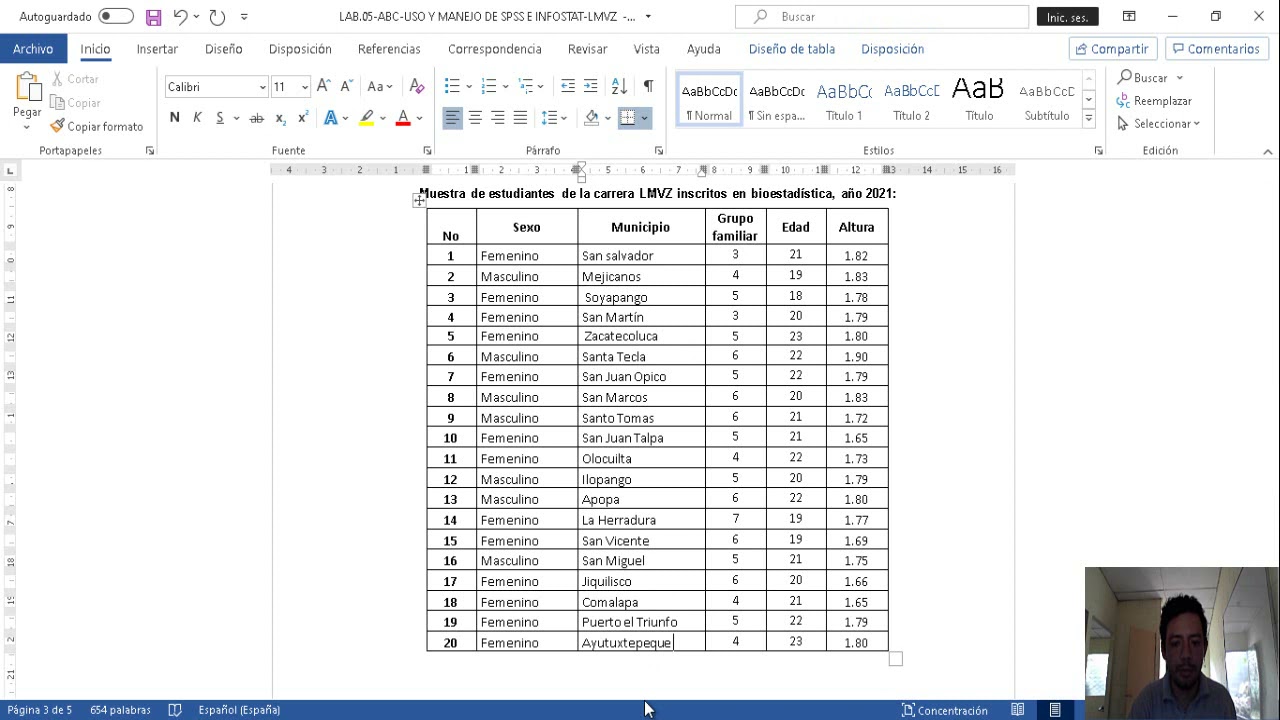Click the title bar search box
This screenshot has height=720, width=1280.
(882, 17)
